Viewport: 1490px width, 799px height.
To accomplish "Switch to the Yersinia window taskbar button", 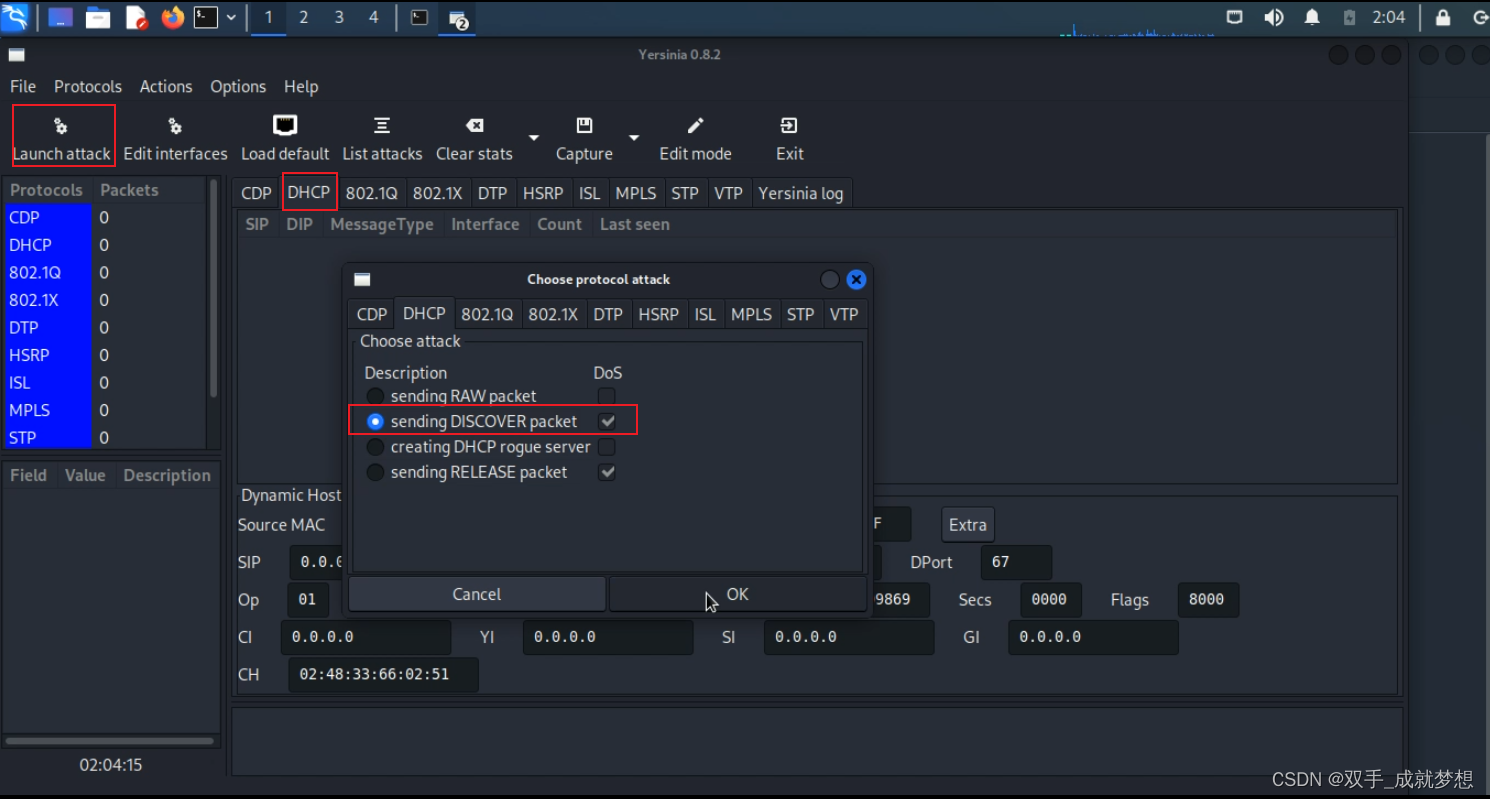I will pos(458,18).
